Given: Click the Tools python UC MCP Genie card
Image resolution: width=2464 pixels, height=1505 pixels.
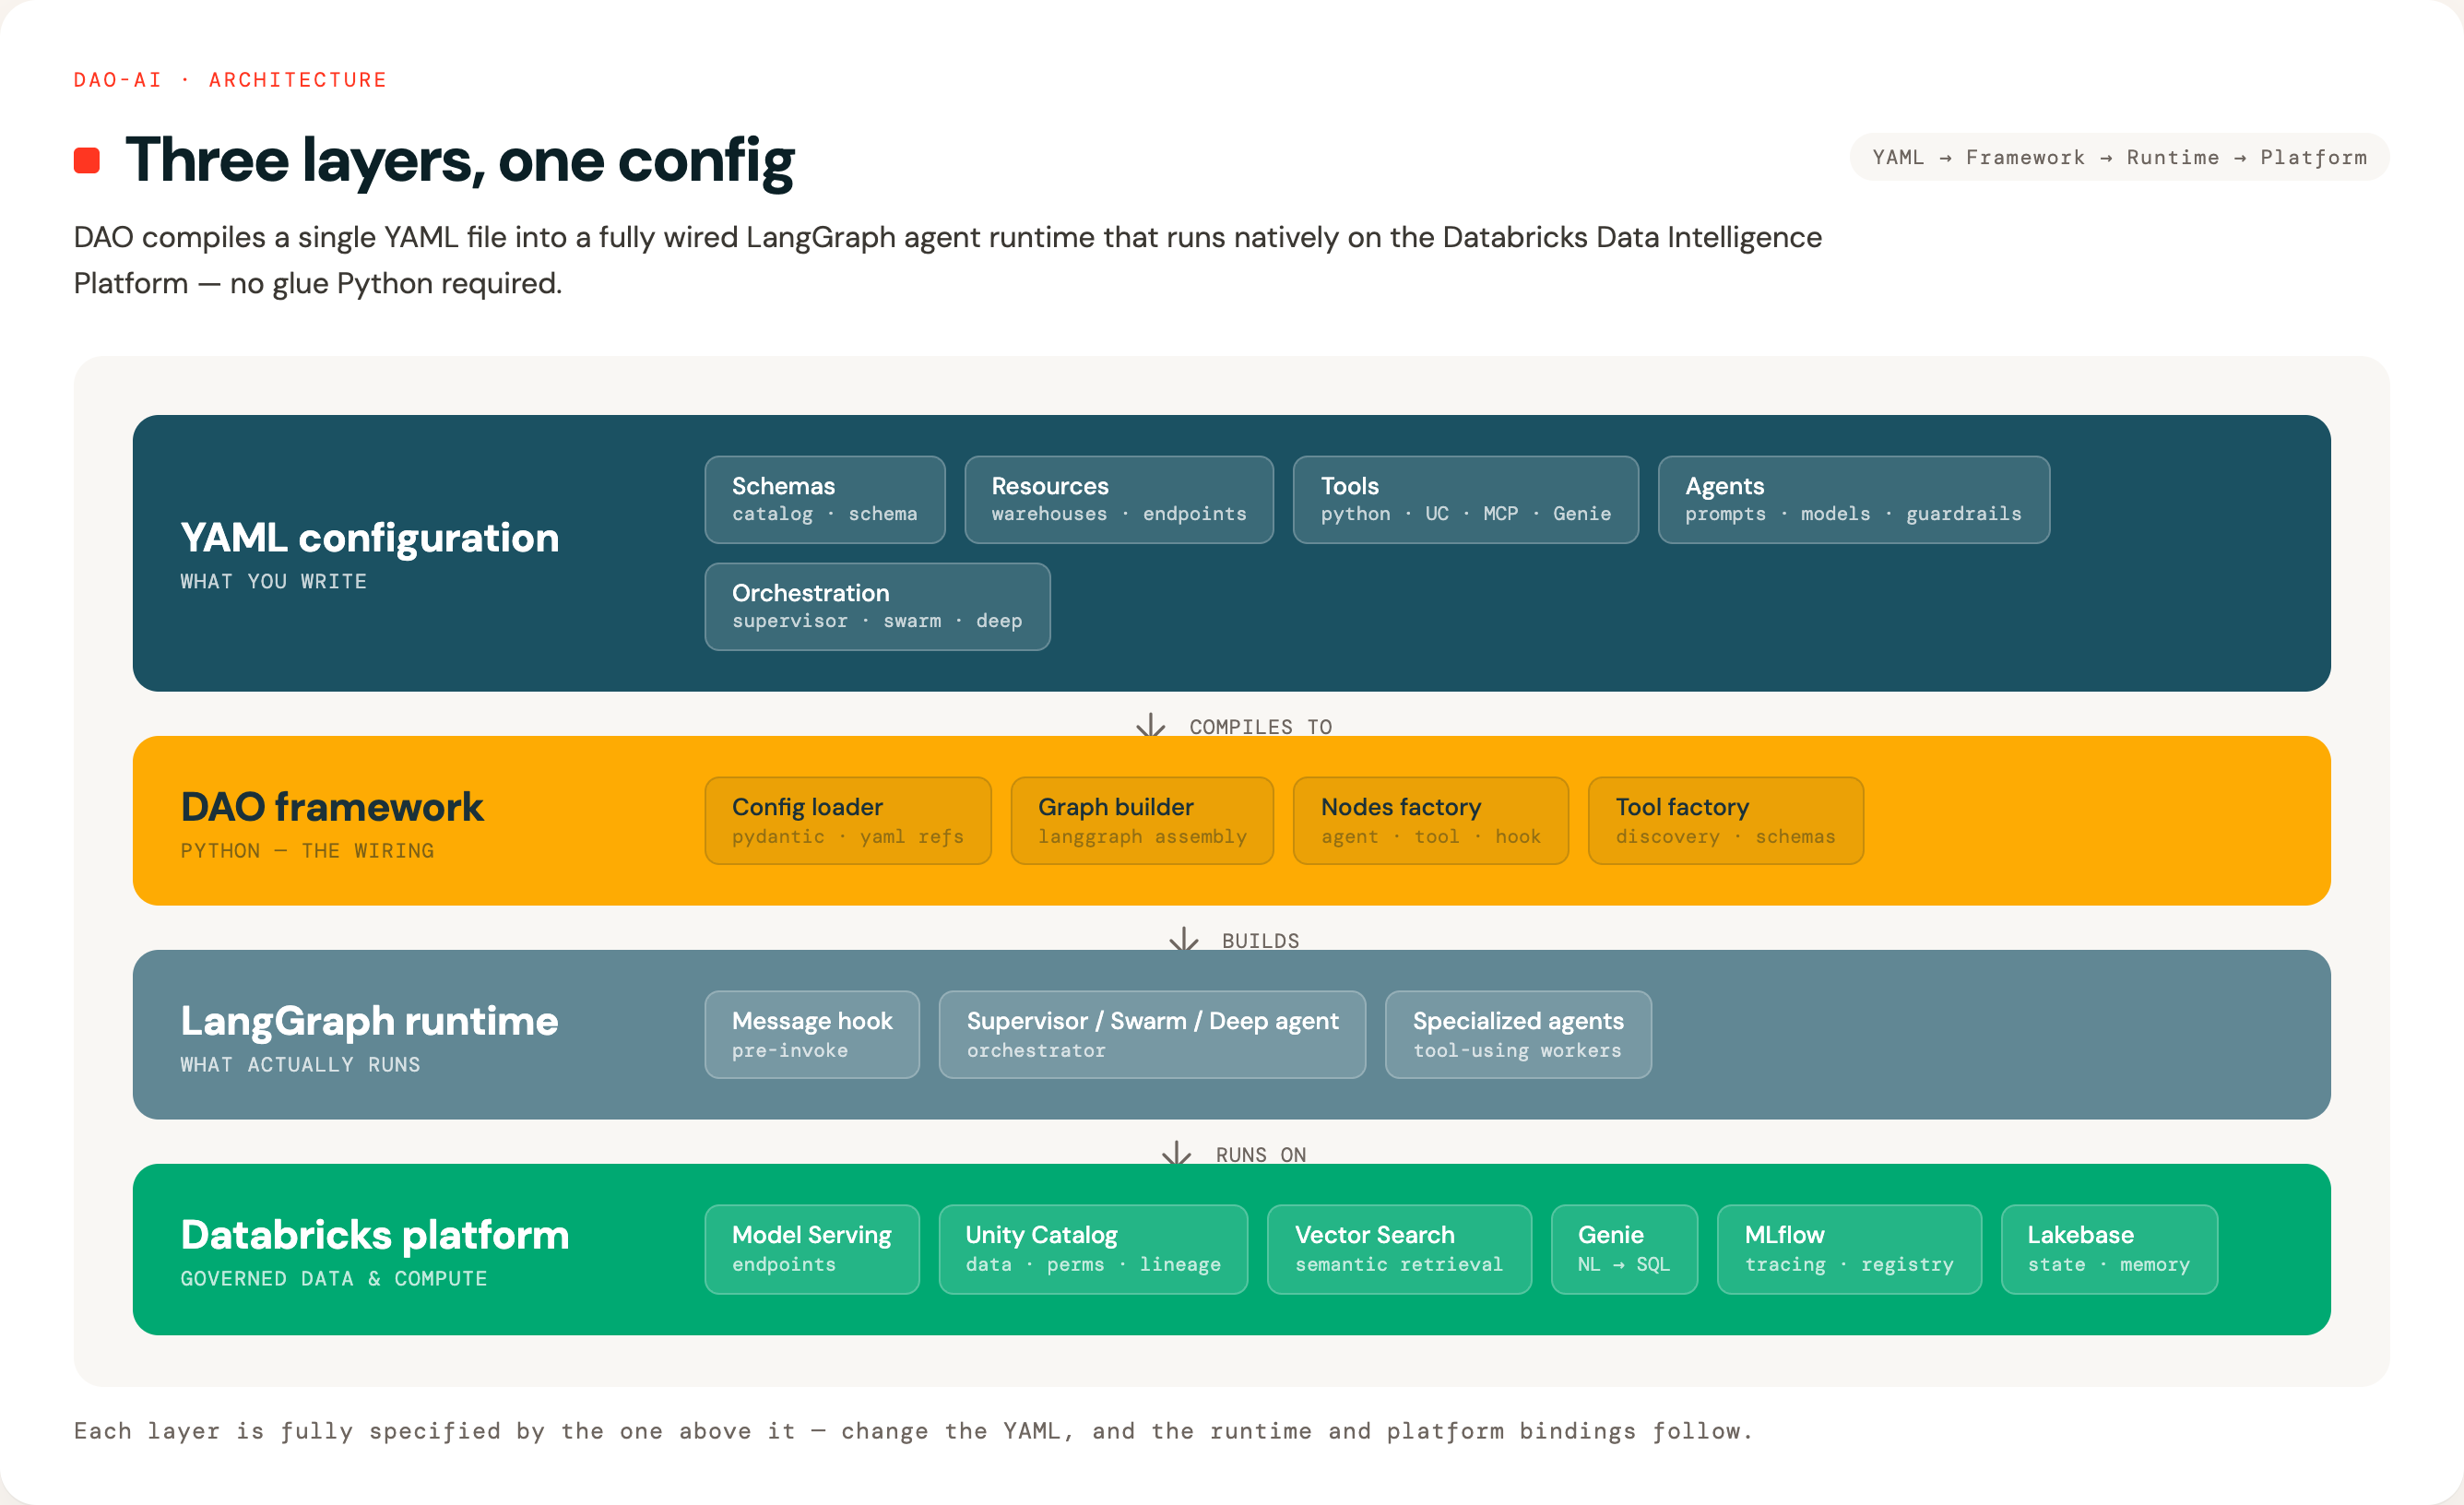Looking at the screenshot, I should pyautogui.click(x=1465, y=499).
